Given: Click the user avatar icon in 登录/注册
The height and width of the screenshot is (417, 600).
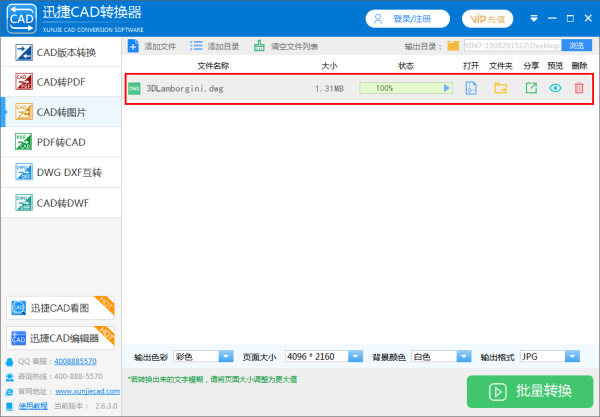Looking at the screenshot, I should pyautogui.click(x=378, y=19).
